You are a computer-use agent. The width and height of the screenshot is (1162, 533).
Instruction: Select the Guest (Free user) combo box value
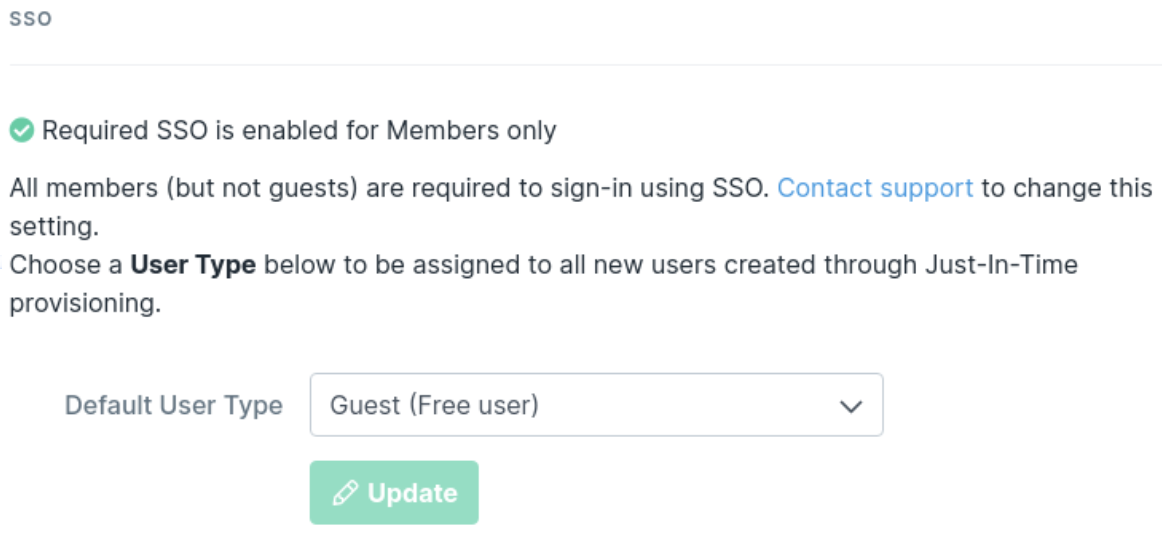pyautogui.click(x=434, y=405)
